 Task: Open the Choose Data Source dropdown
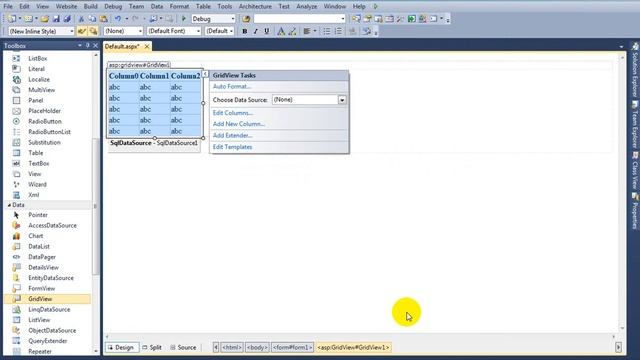click(342, 100)
